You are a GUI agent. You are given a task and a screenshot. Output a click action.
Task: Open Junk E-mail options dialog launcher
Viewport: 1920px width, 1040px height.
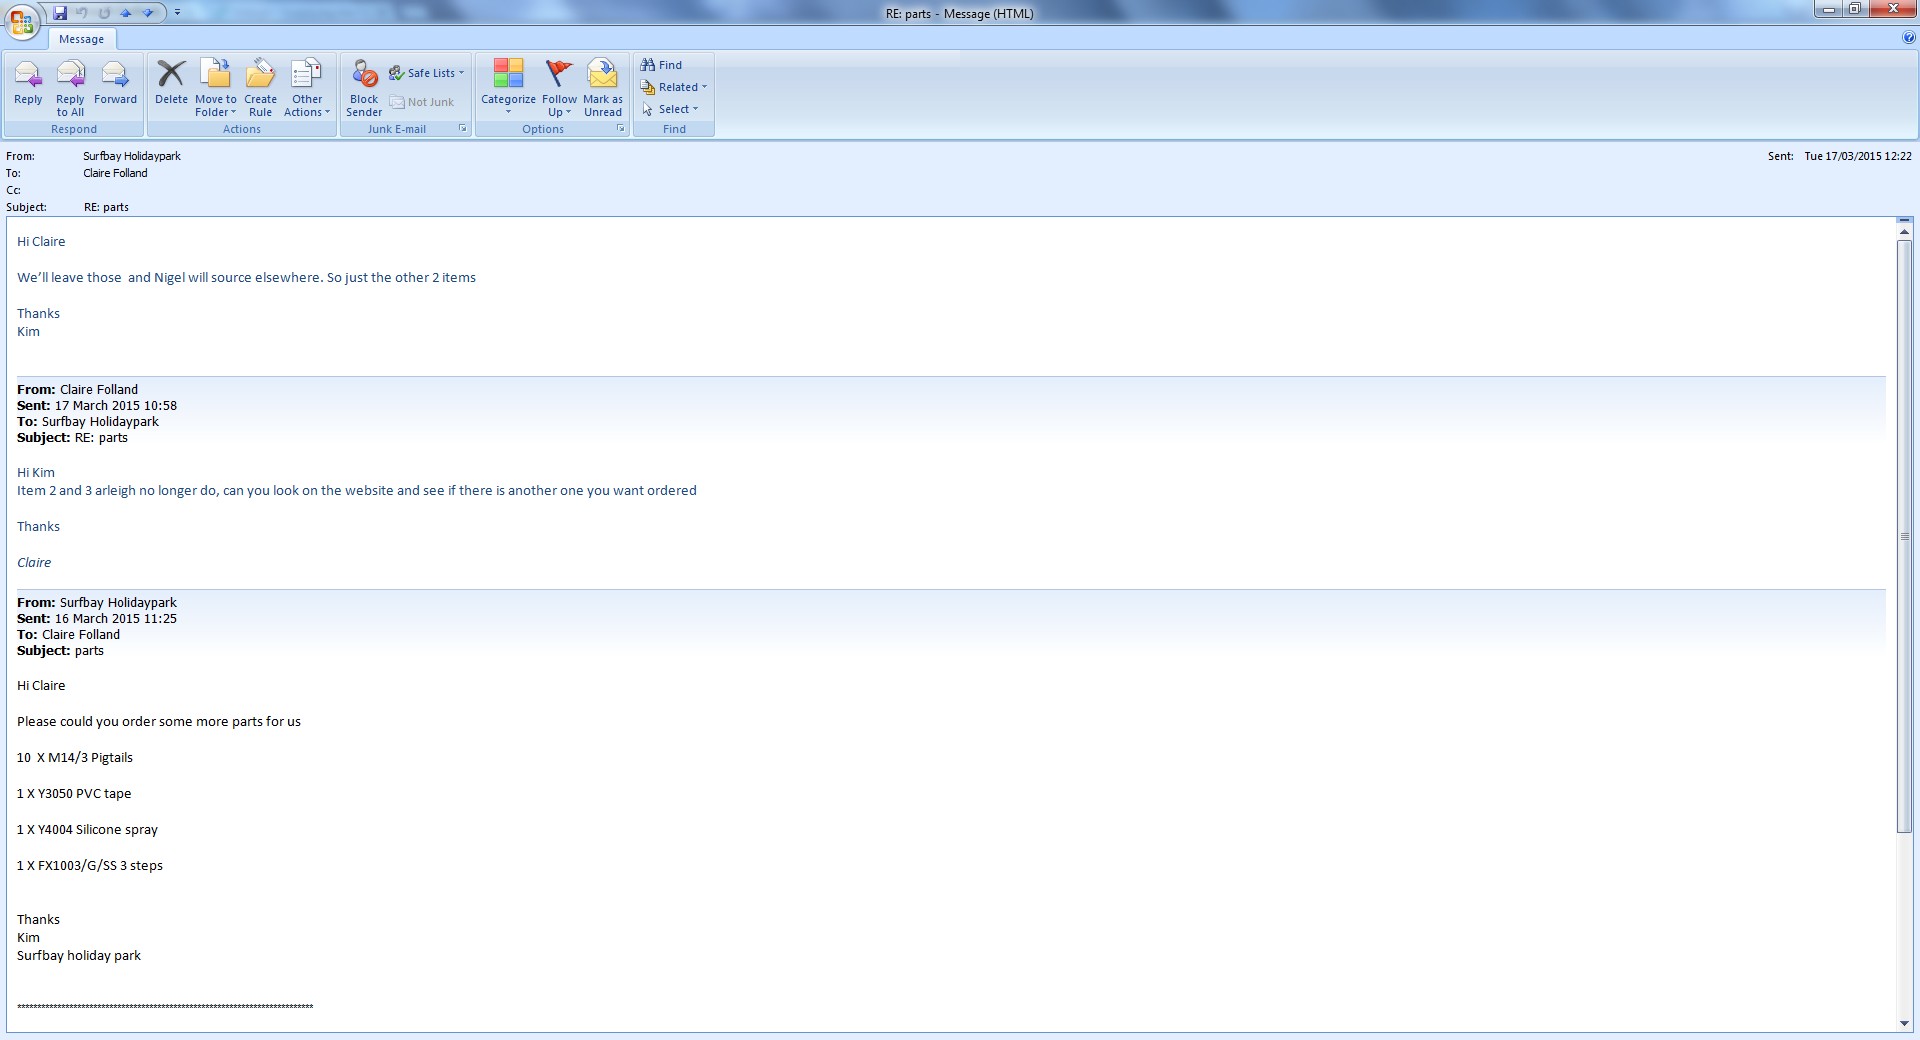463,129
